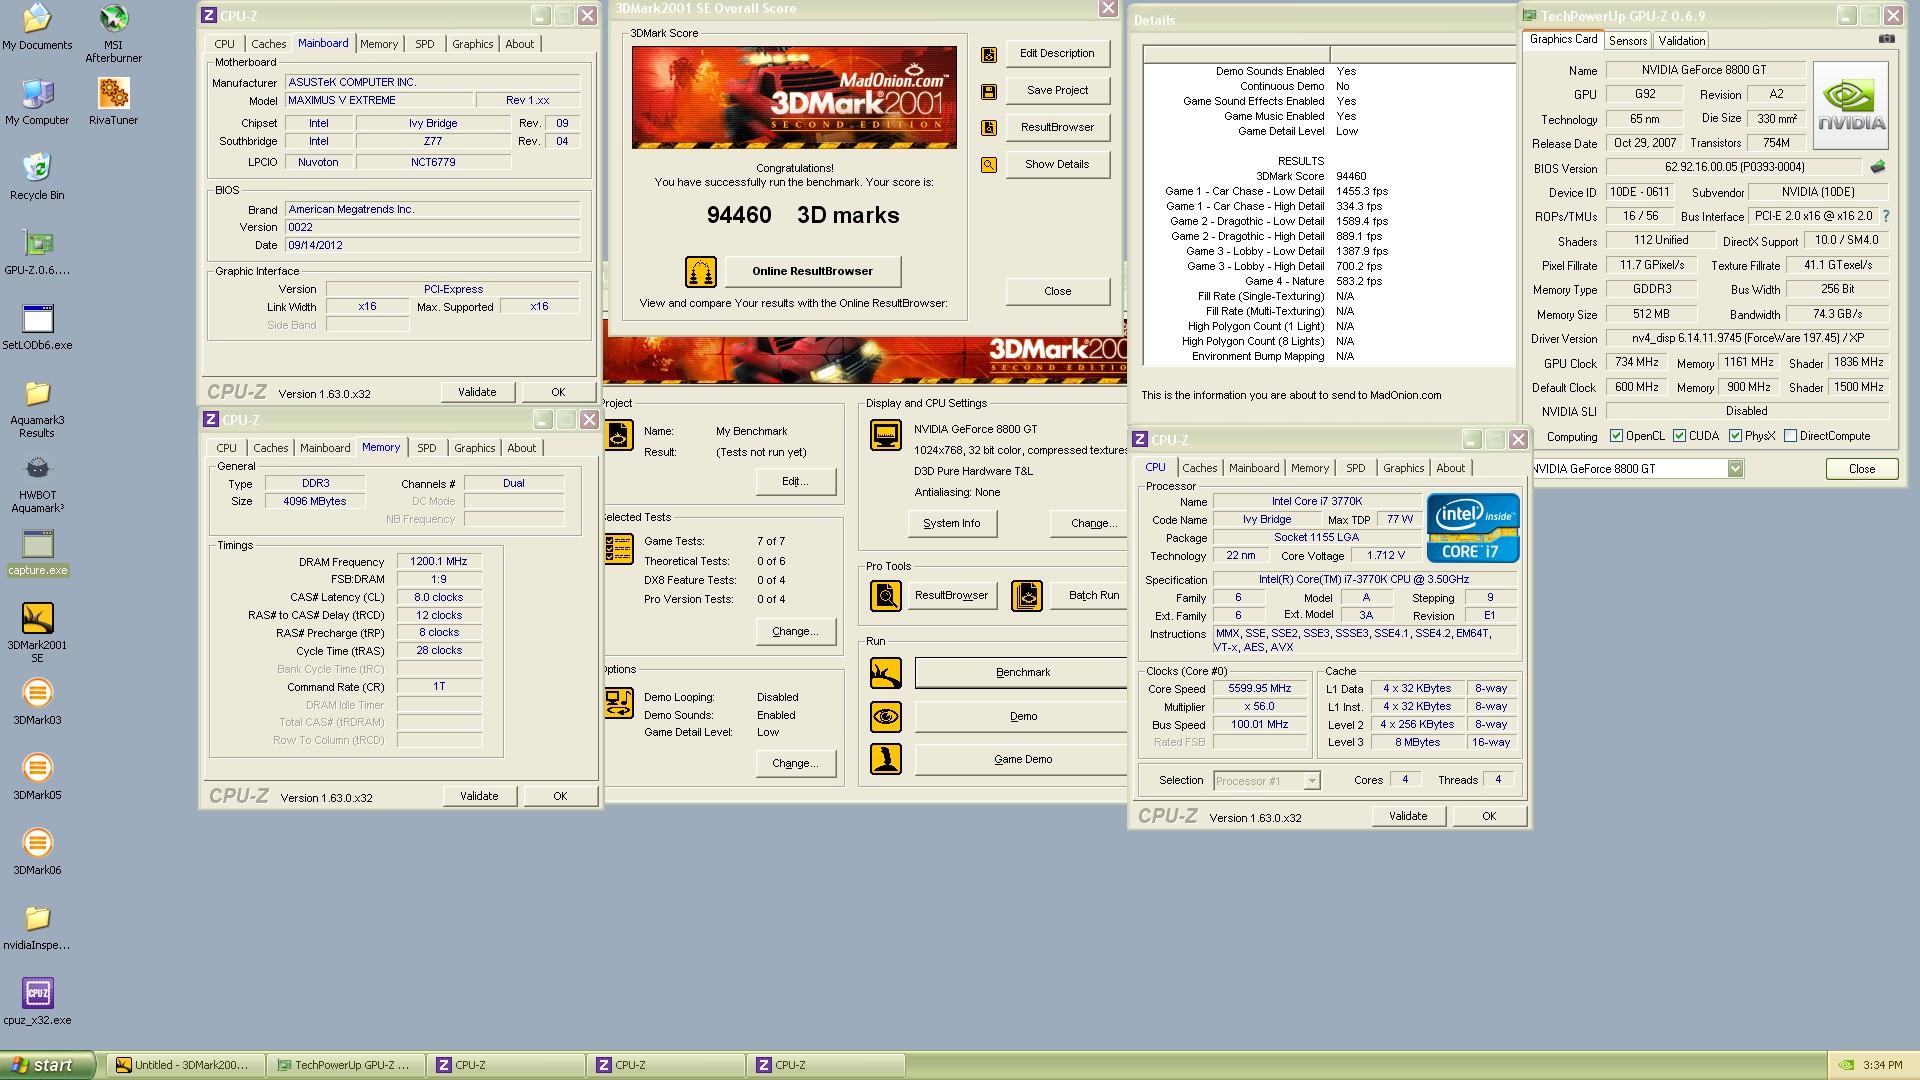This screenshot has width=1920, height=1080.
Task: Click the Demo eye icon
Action: pos(885,717)
